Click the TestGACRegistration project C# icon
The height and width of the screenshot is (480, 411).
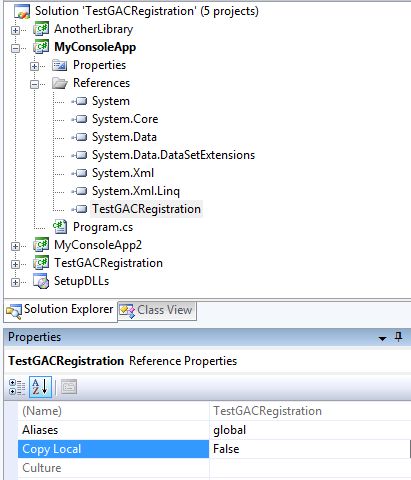[41, 263]
